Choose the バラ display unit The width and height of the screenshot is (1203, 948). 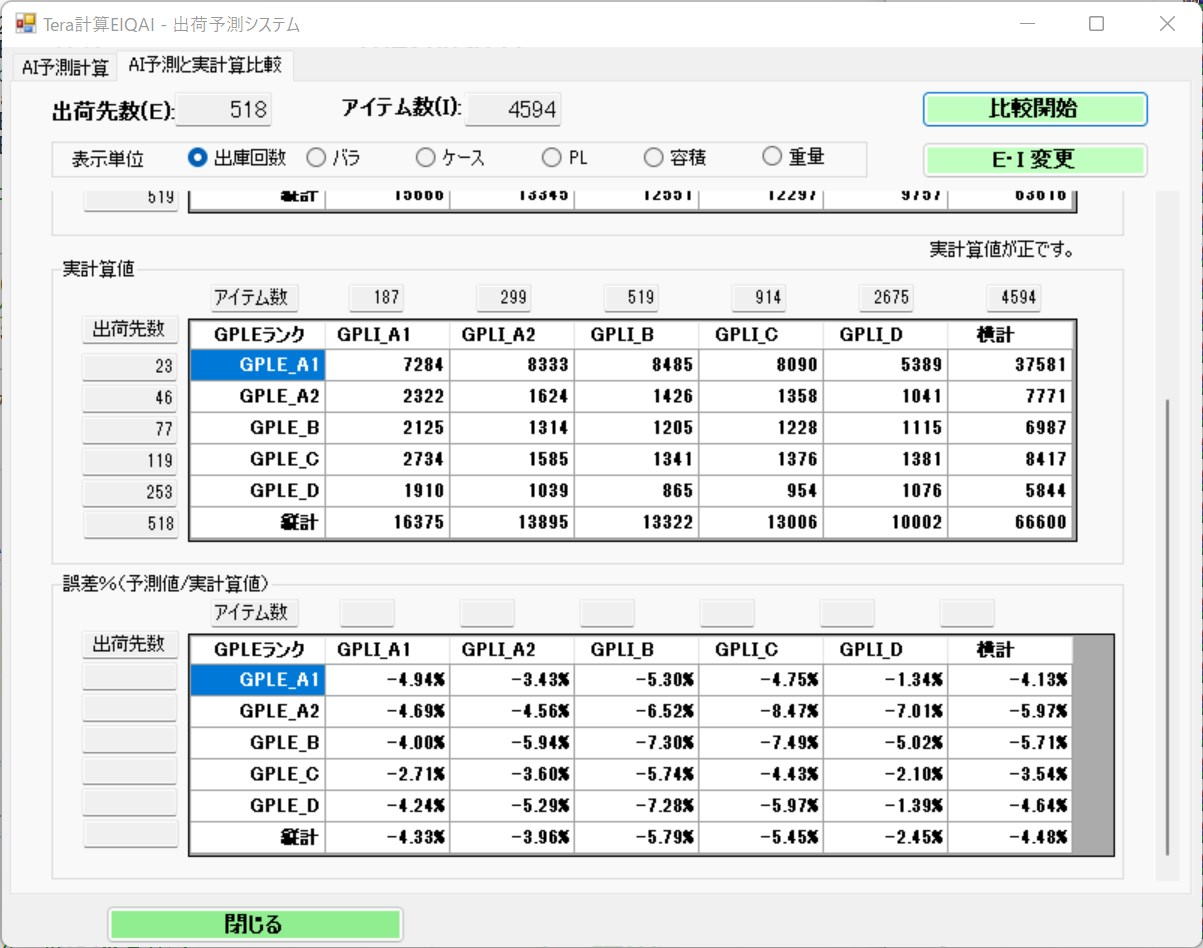334,157
